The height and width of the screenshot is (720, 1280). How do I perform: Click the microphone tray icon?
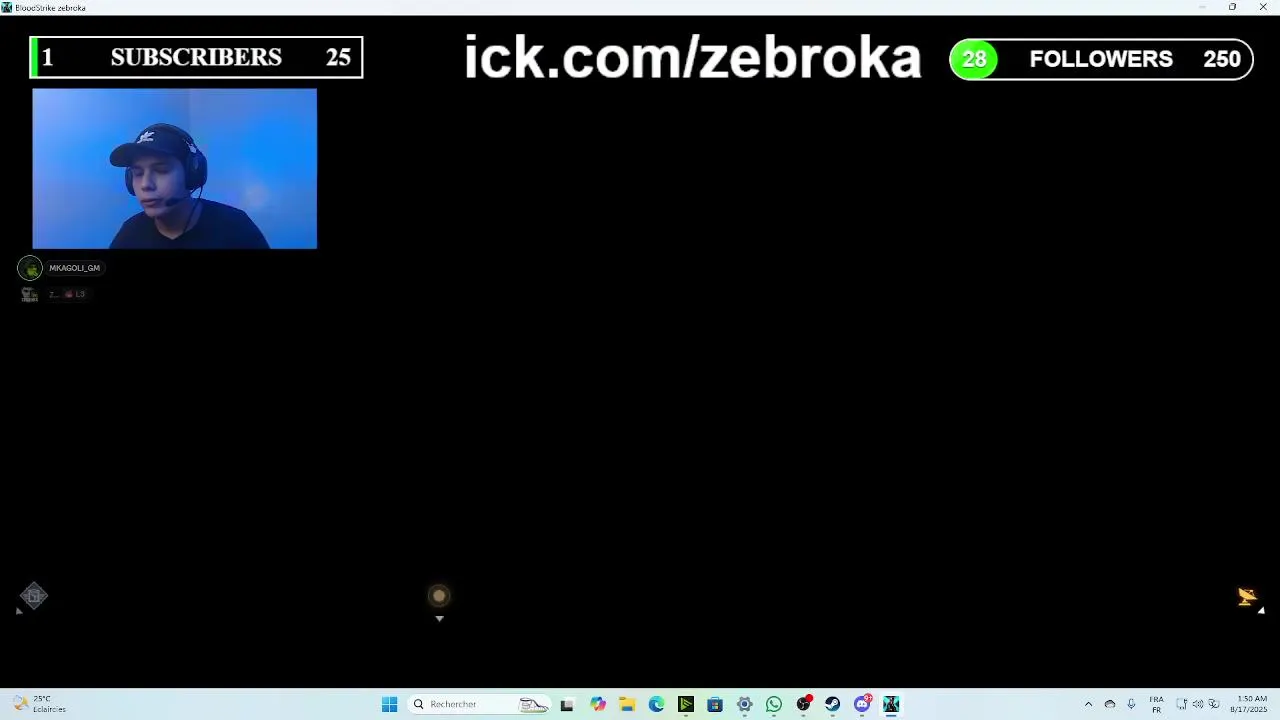click(x=1131, y=704)
